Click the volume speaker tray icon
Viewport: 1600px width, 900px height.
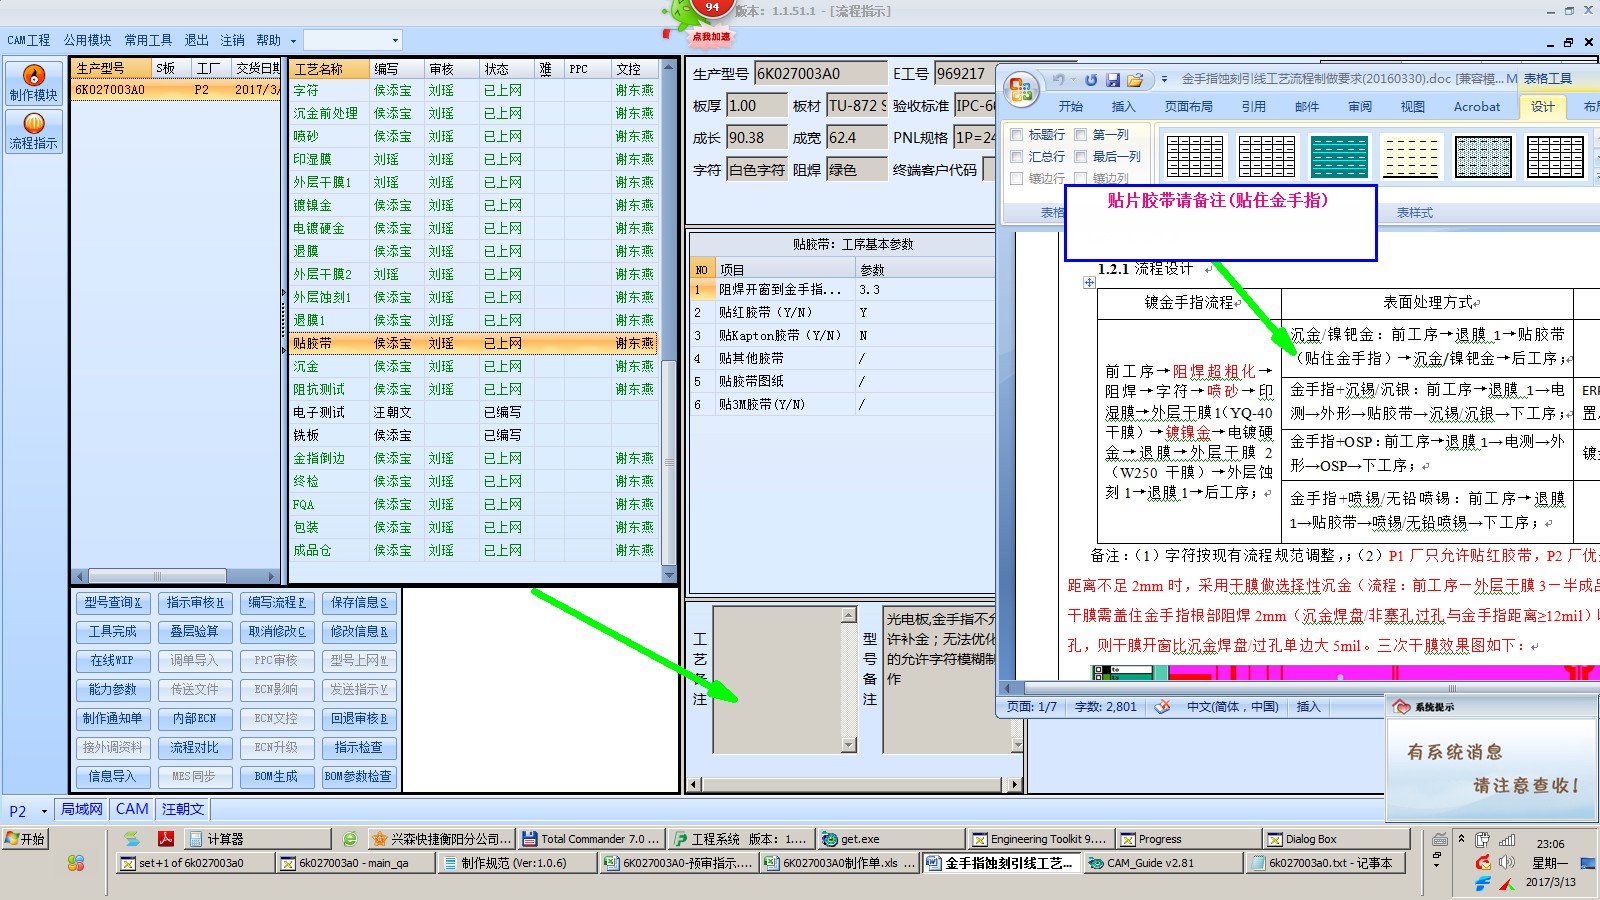tap(1507, 862)
